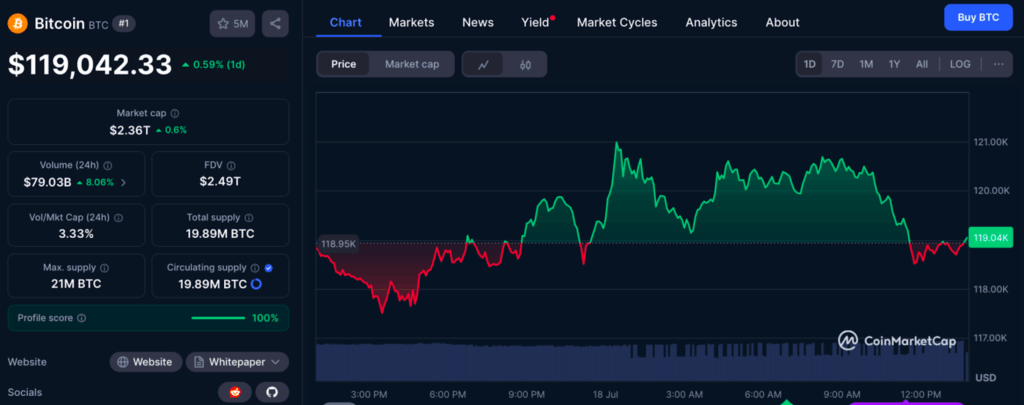This screenshot has height=405, width=1024.
Task: Open the share button
Action: pyautogui.click(x=276, y=24)
